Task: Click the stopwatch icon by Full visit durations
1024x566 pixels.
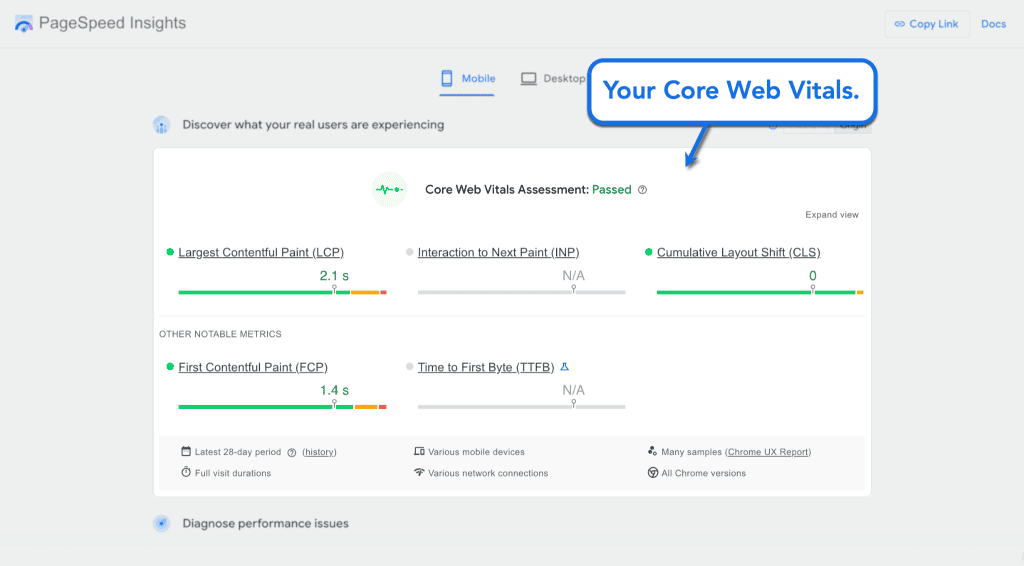Action: click(186, 472)
